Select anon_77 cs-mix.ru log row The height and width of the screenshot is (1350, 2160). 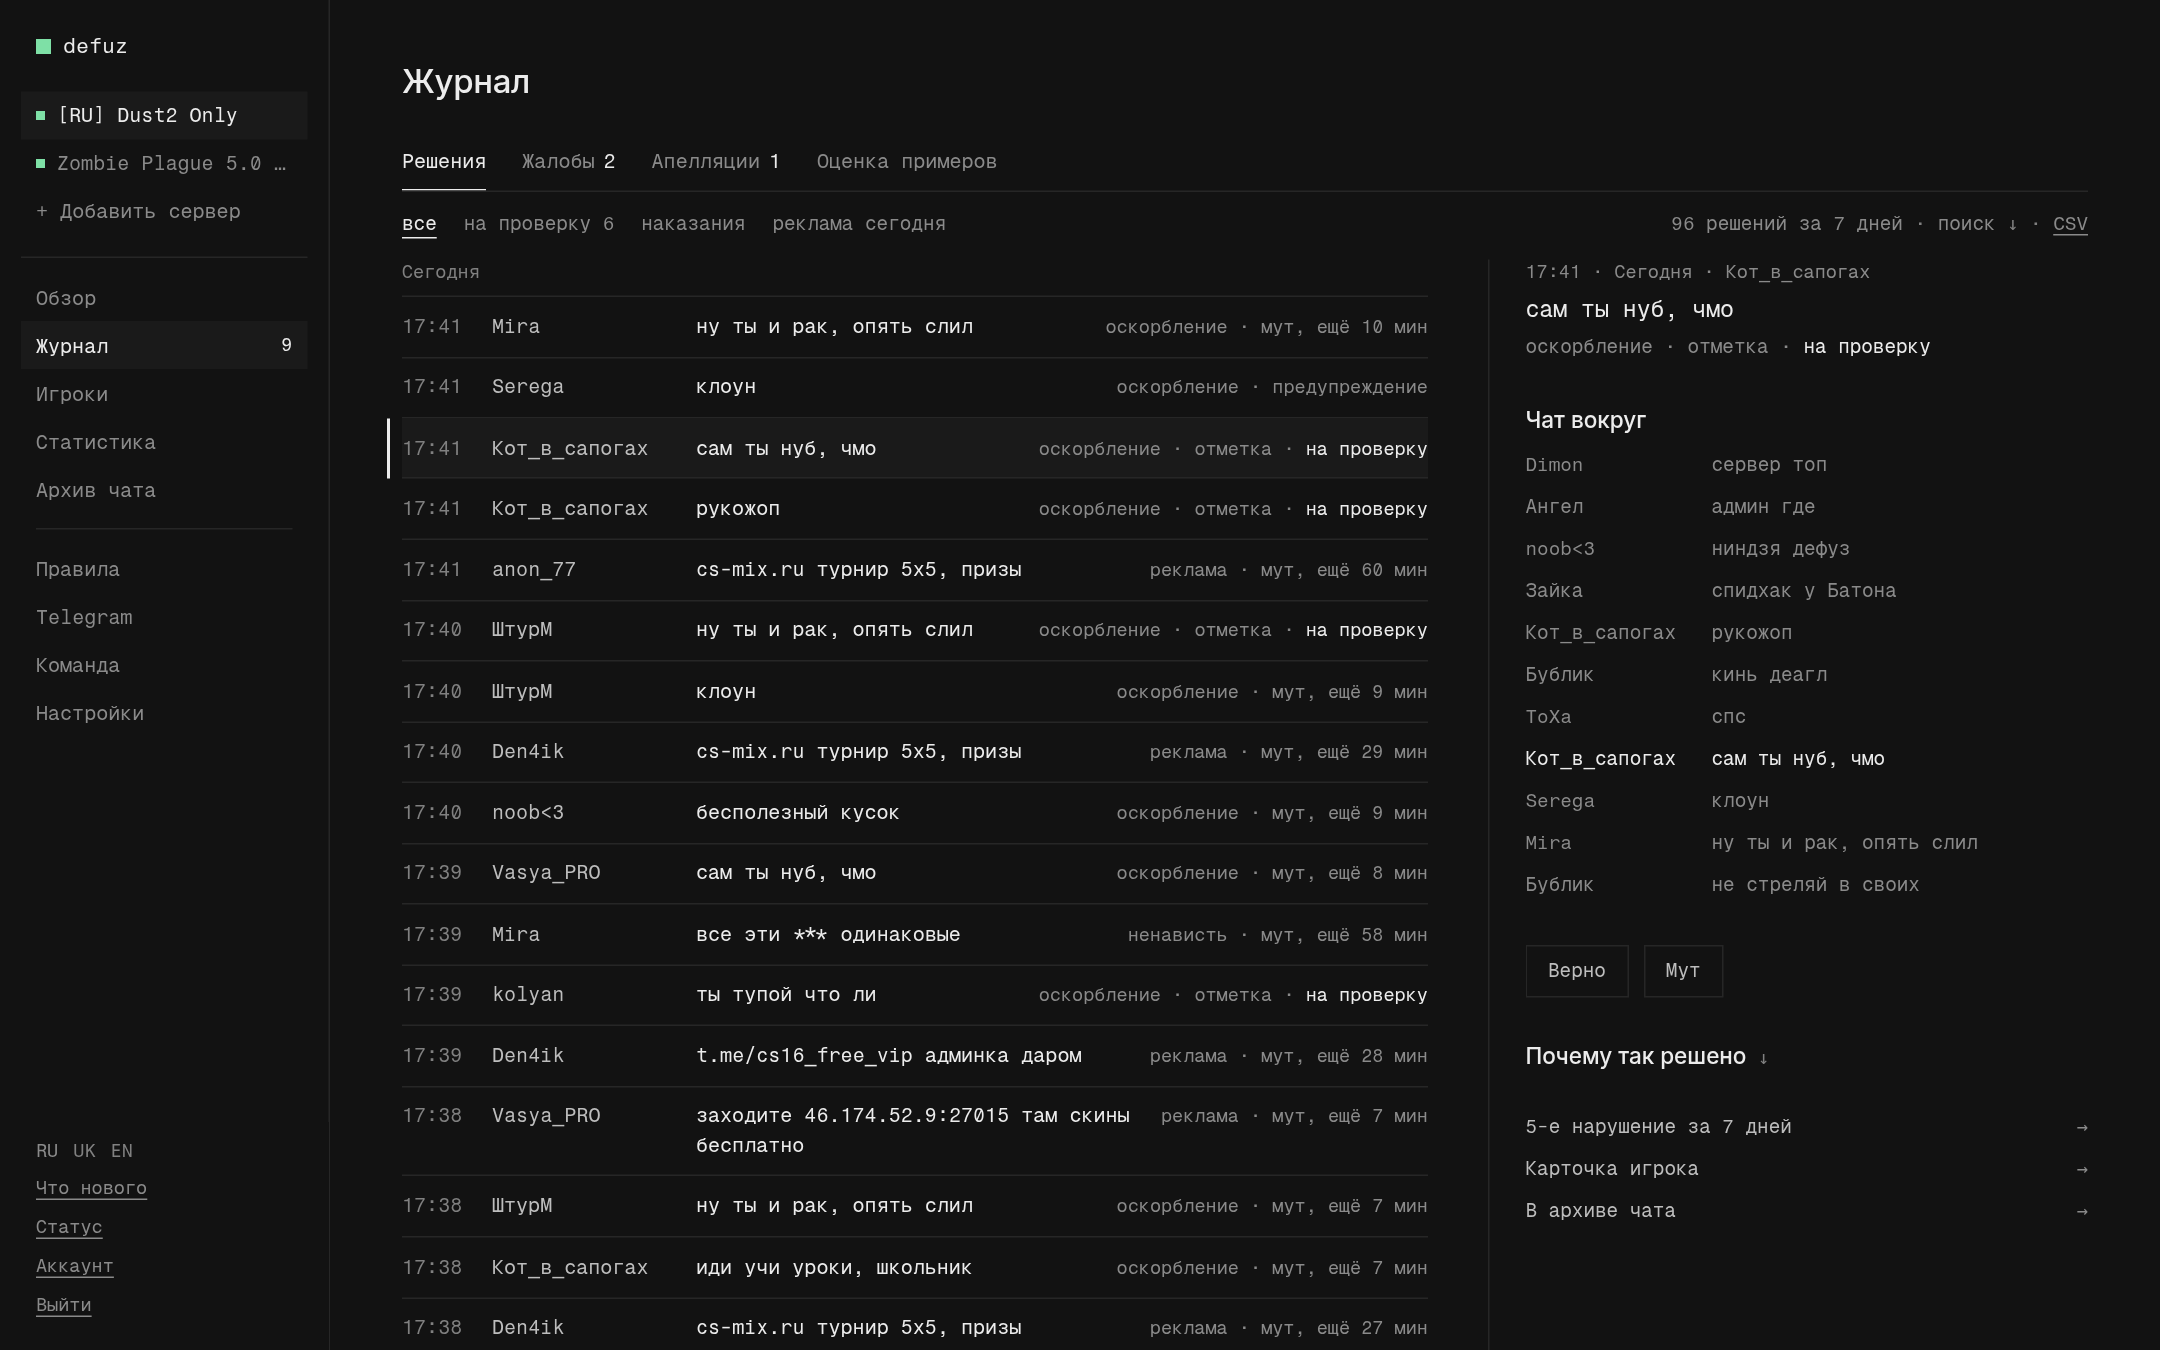click(x=914, y=570)
